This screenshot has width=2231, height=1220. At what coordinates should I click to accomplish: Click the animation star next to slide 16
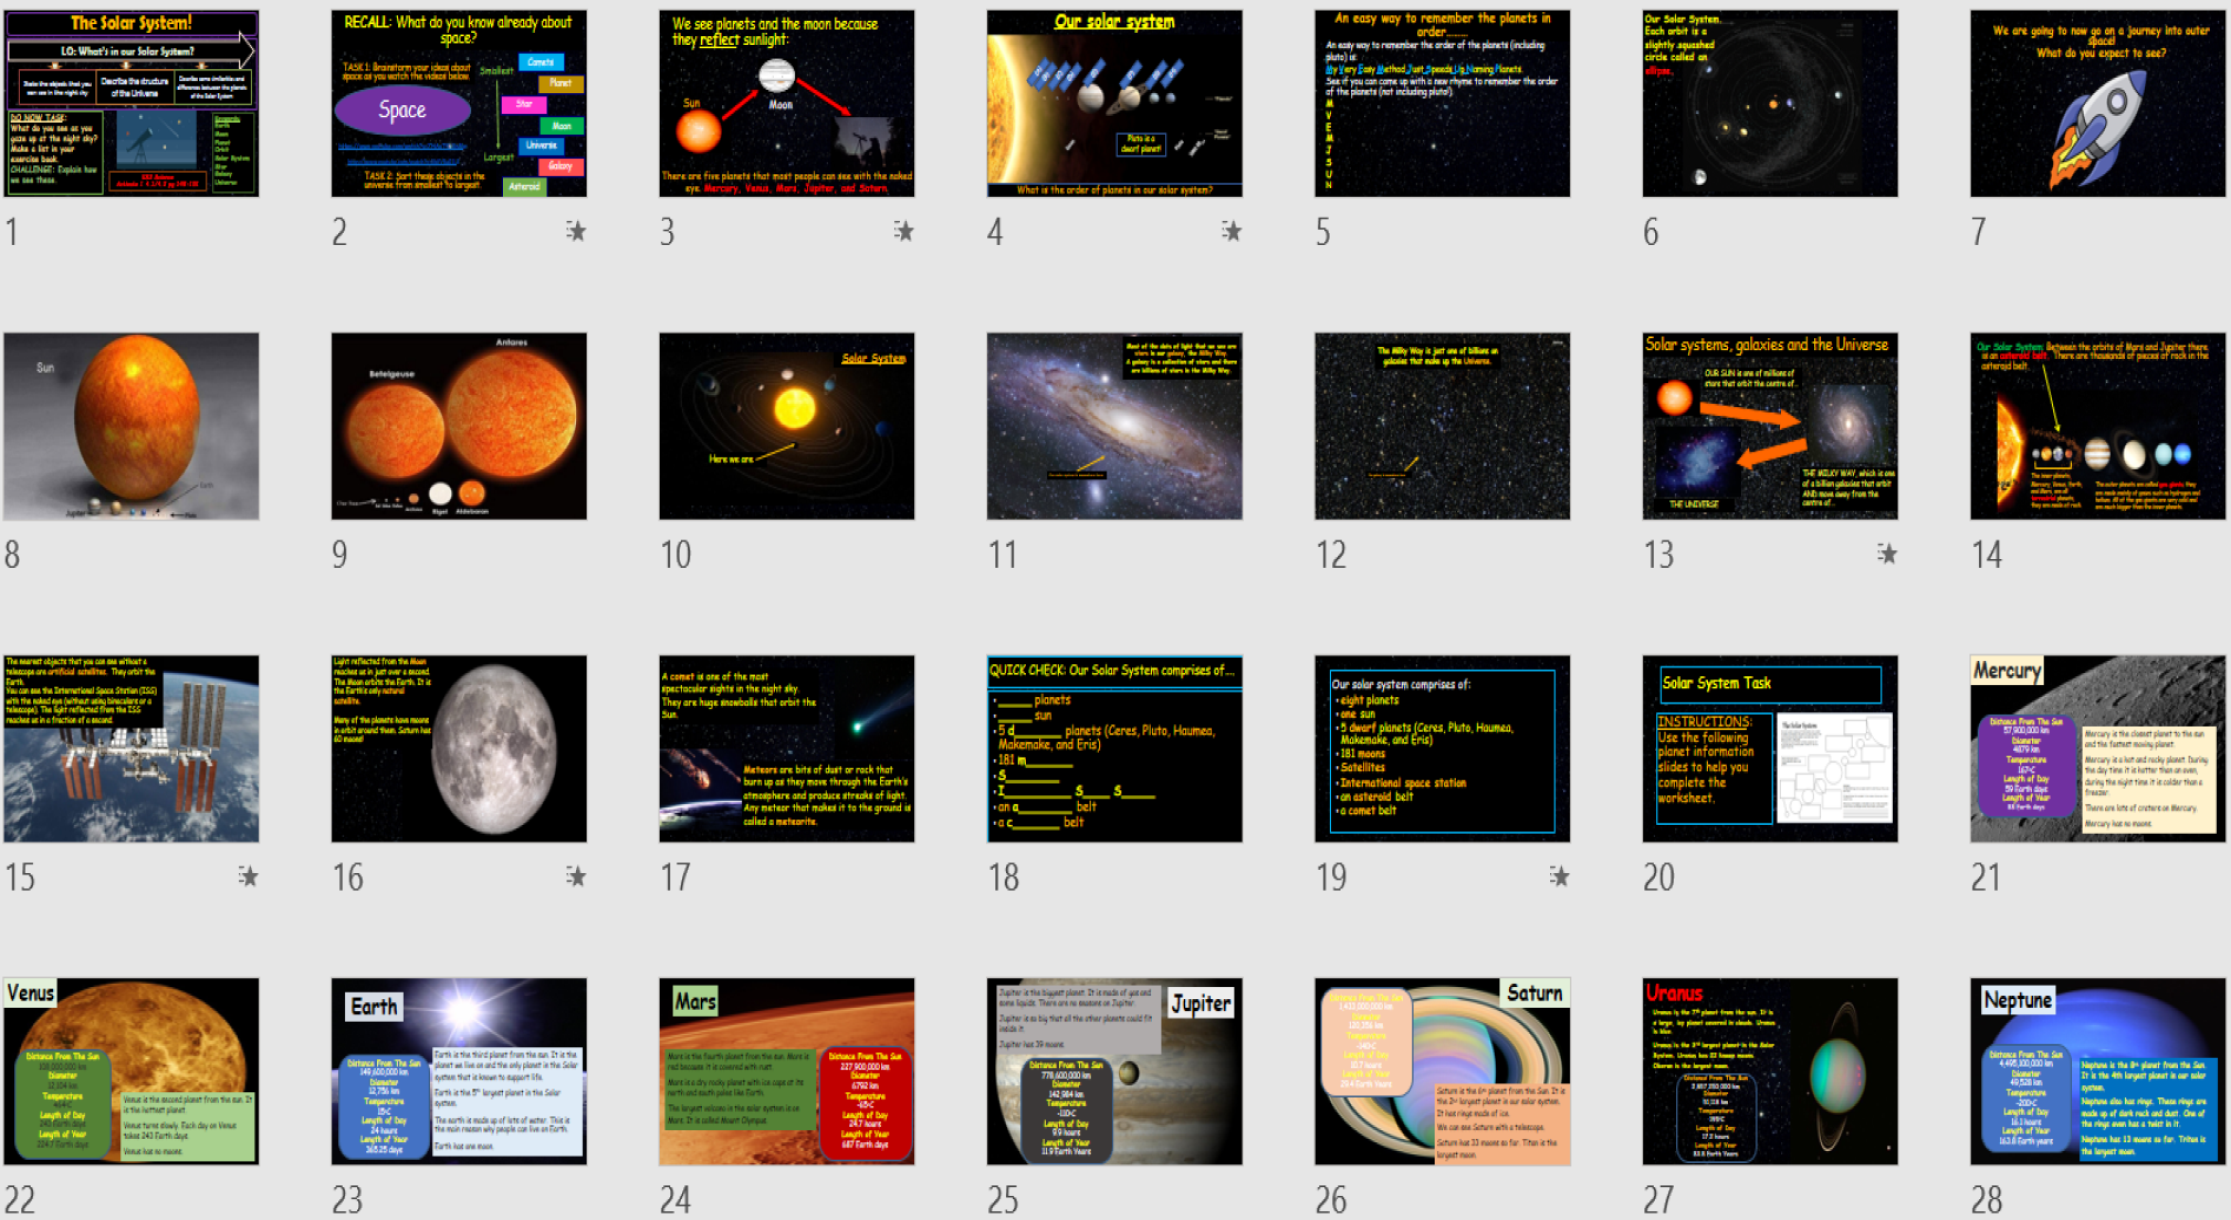(578, 878)
